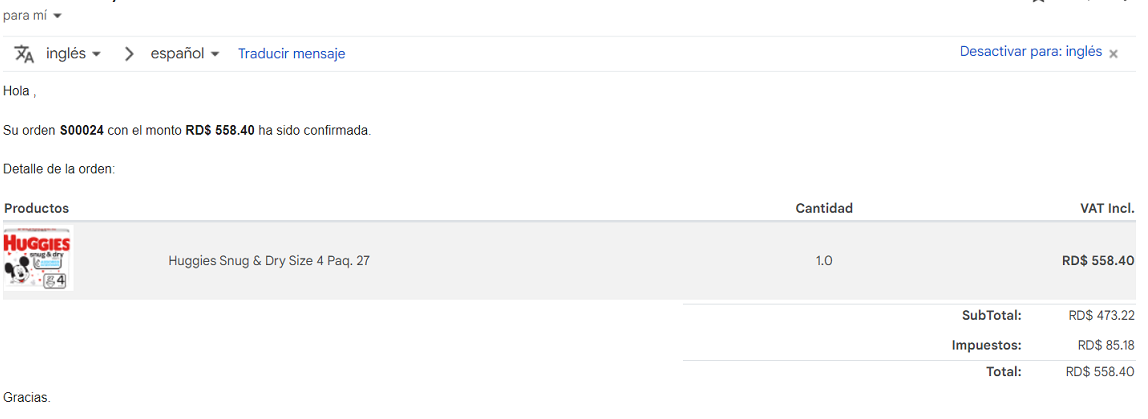The width and height of the screenshot is (1148, 419).
Task: Open the 'inglés' source language dropdown
Action: click(x=74, y=54)
